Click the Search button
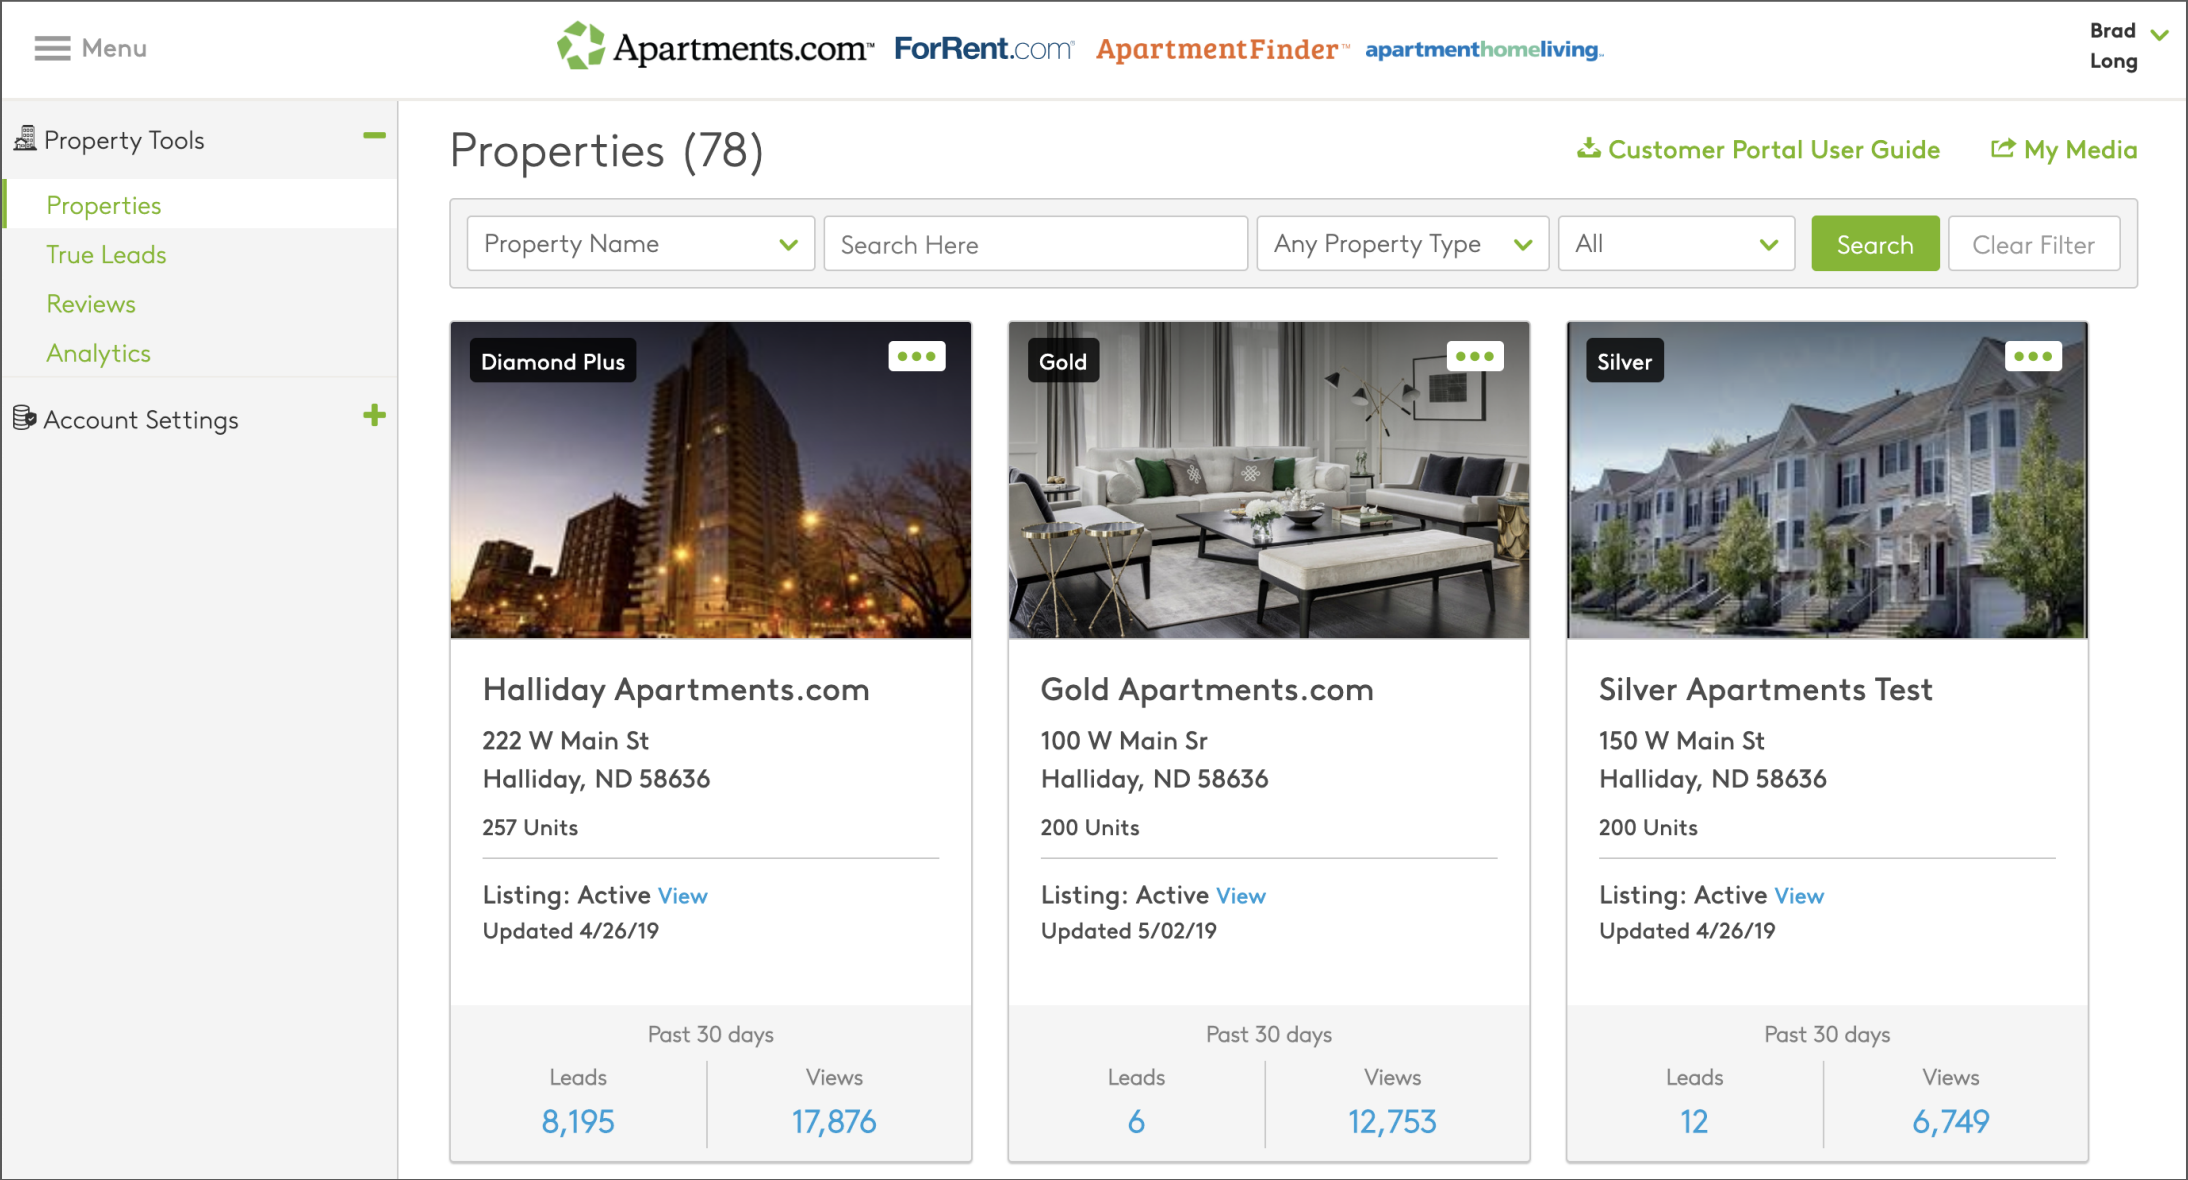Image resolution: width=2188 pixels, height=1180 pixels. click(1875, 243)
